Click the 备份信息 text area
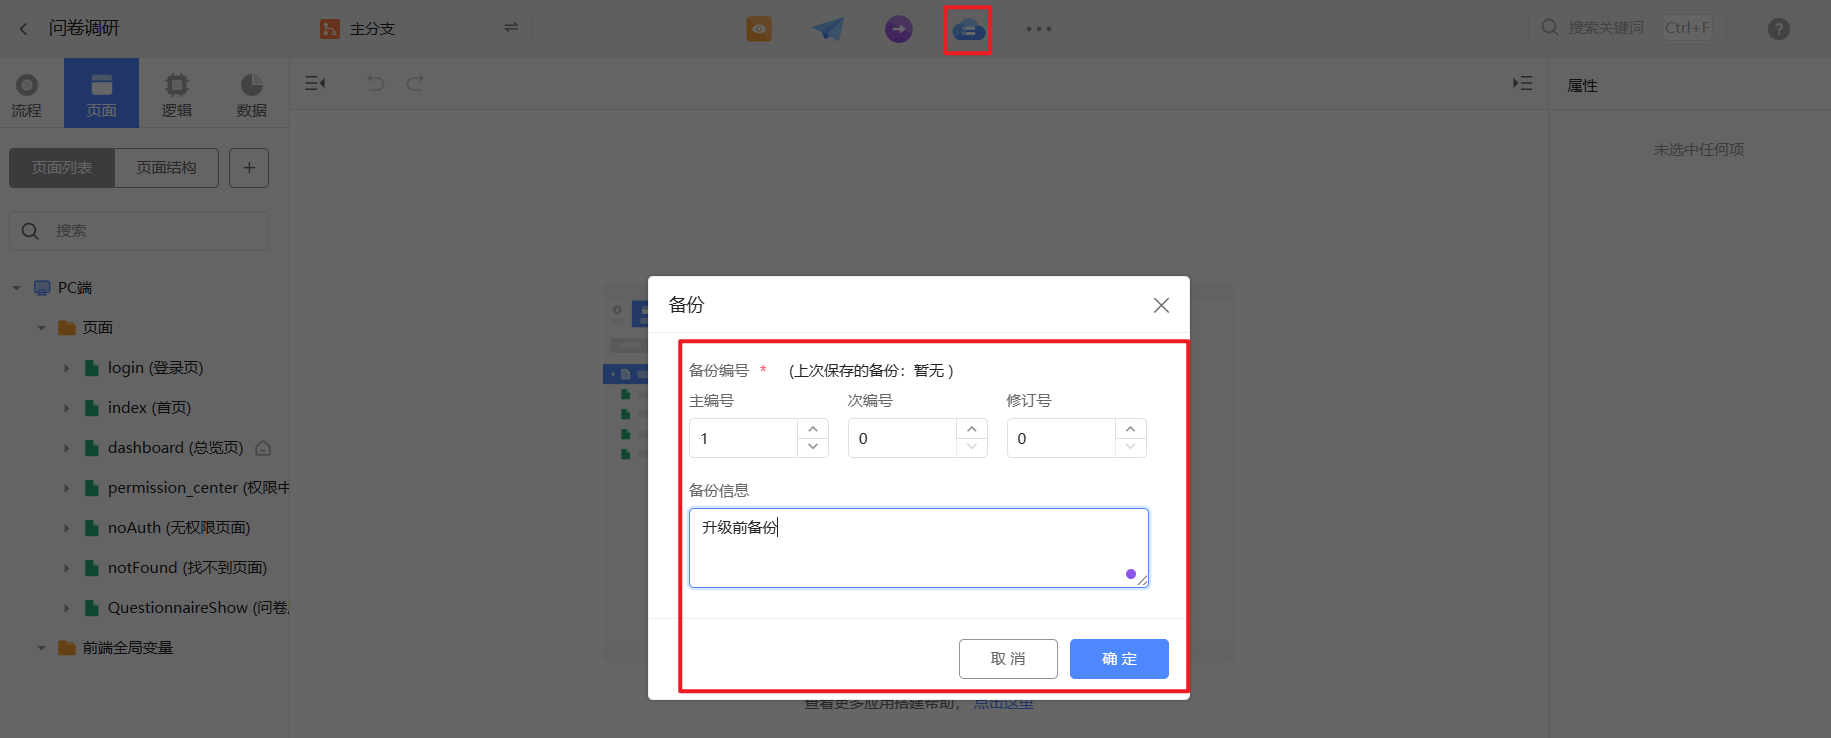1831x738 pixels. click(x=918, y=548)
